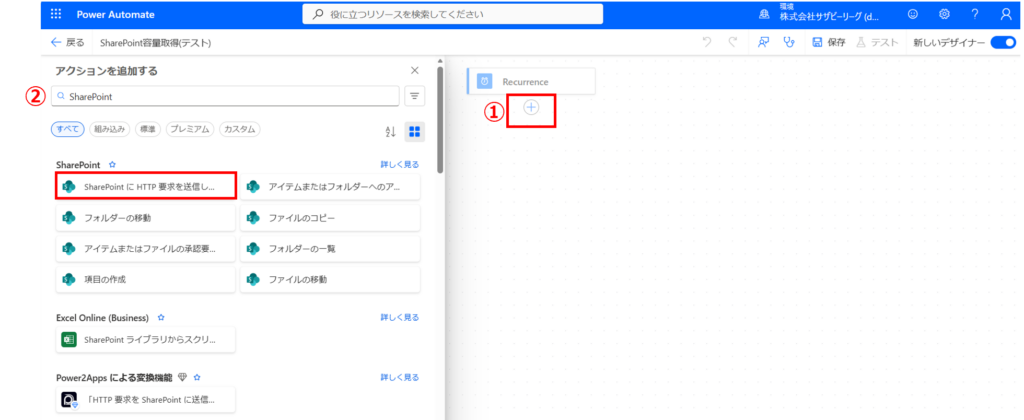Screen dimensions: 1024x420
Task: Click the 保存 save button
Action: [x=829, y=43]
